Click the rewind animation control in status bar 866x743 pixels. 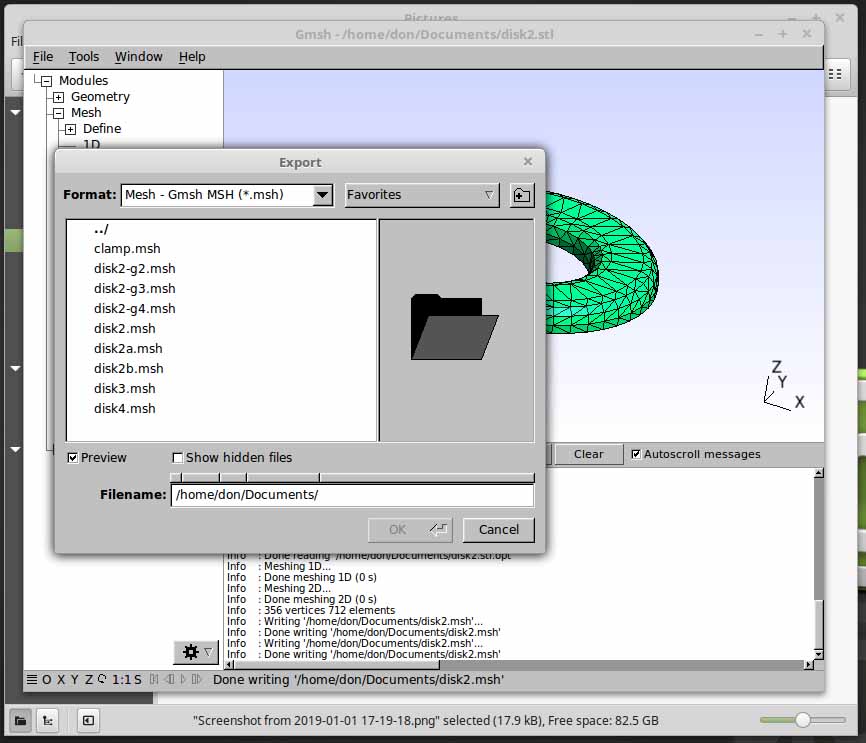(x=154, y=679)
